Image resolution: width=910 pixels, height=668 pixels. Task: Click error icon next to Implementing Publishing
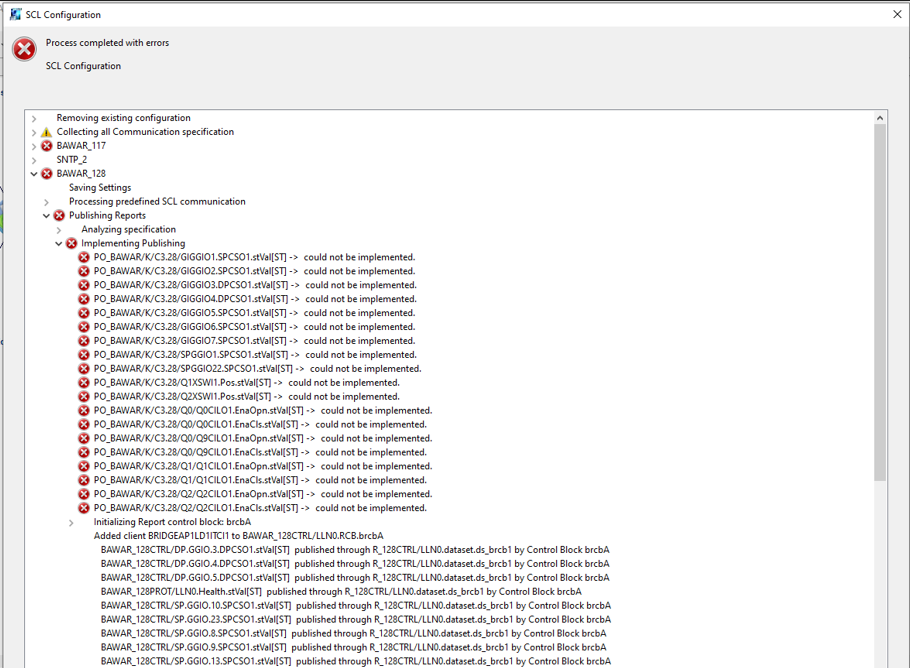pyautogui.click(x=71, y=244)
